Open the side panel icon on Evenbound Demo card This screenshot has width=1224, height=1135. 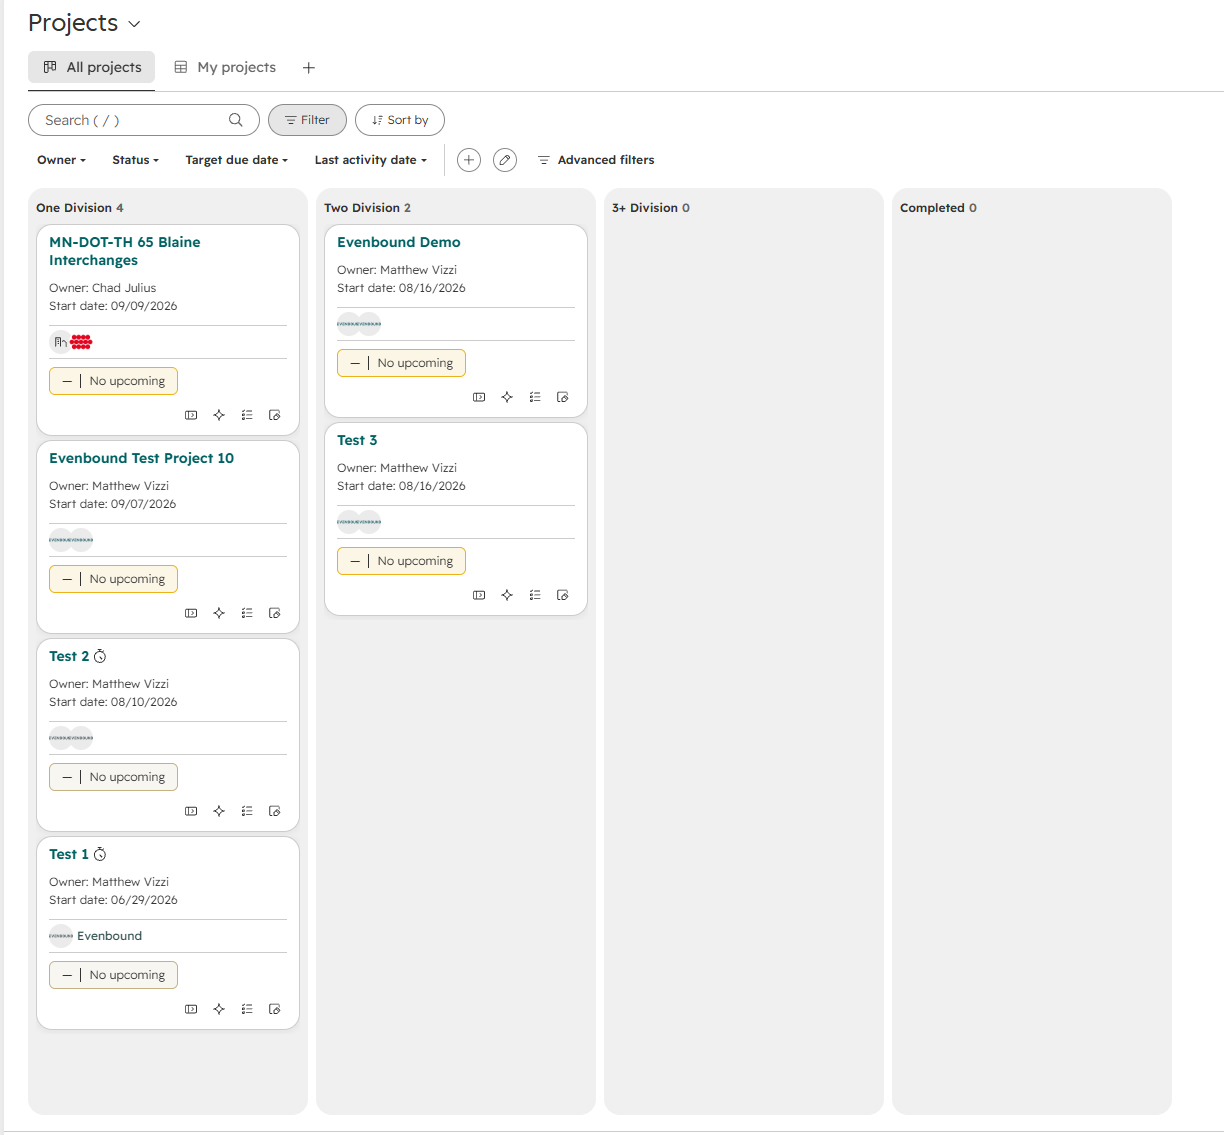click(479, 397)
